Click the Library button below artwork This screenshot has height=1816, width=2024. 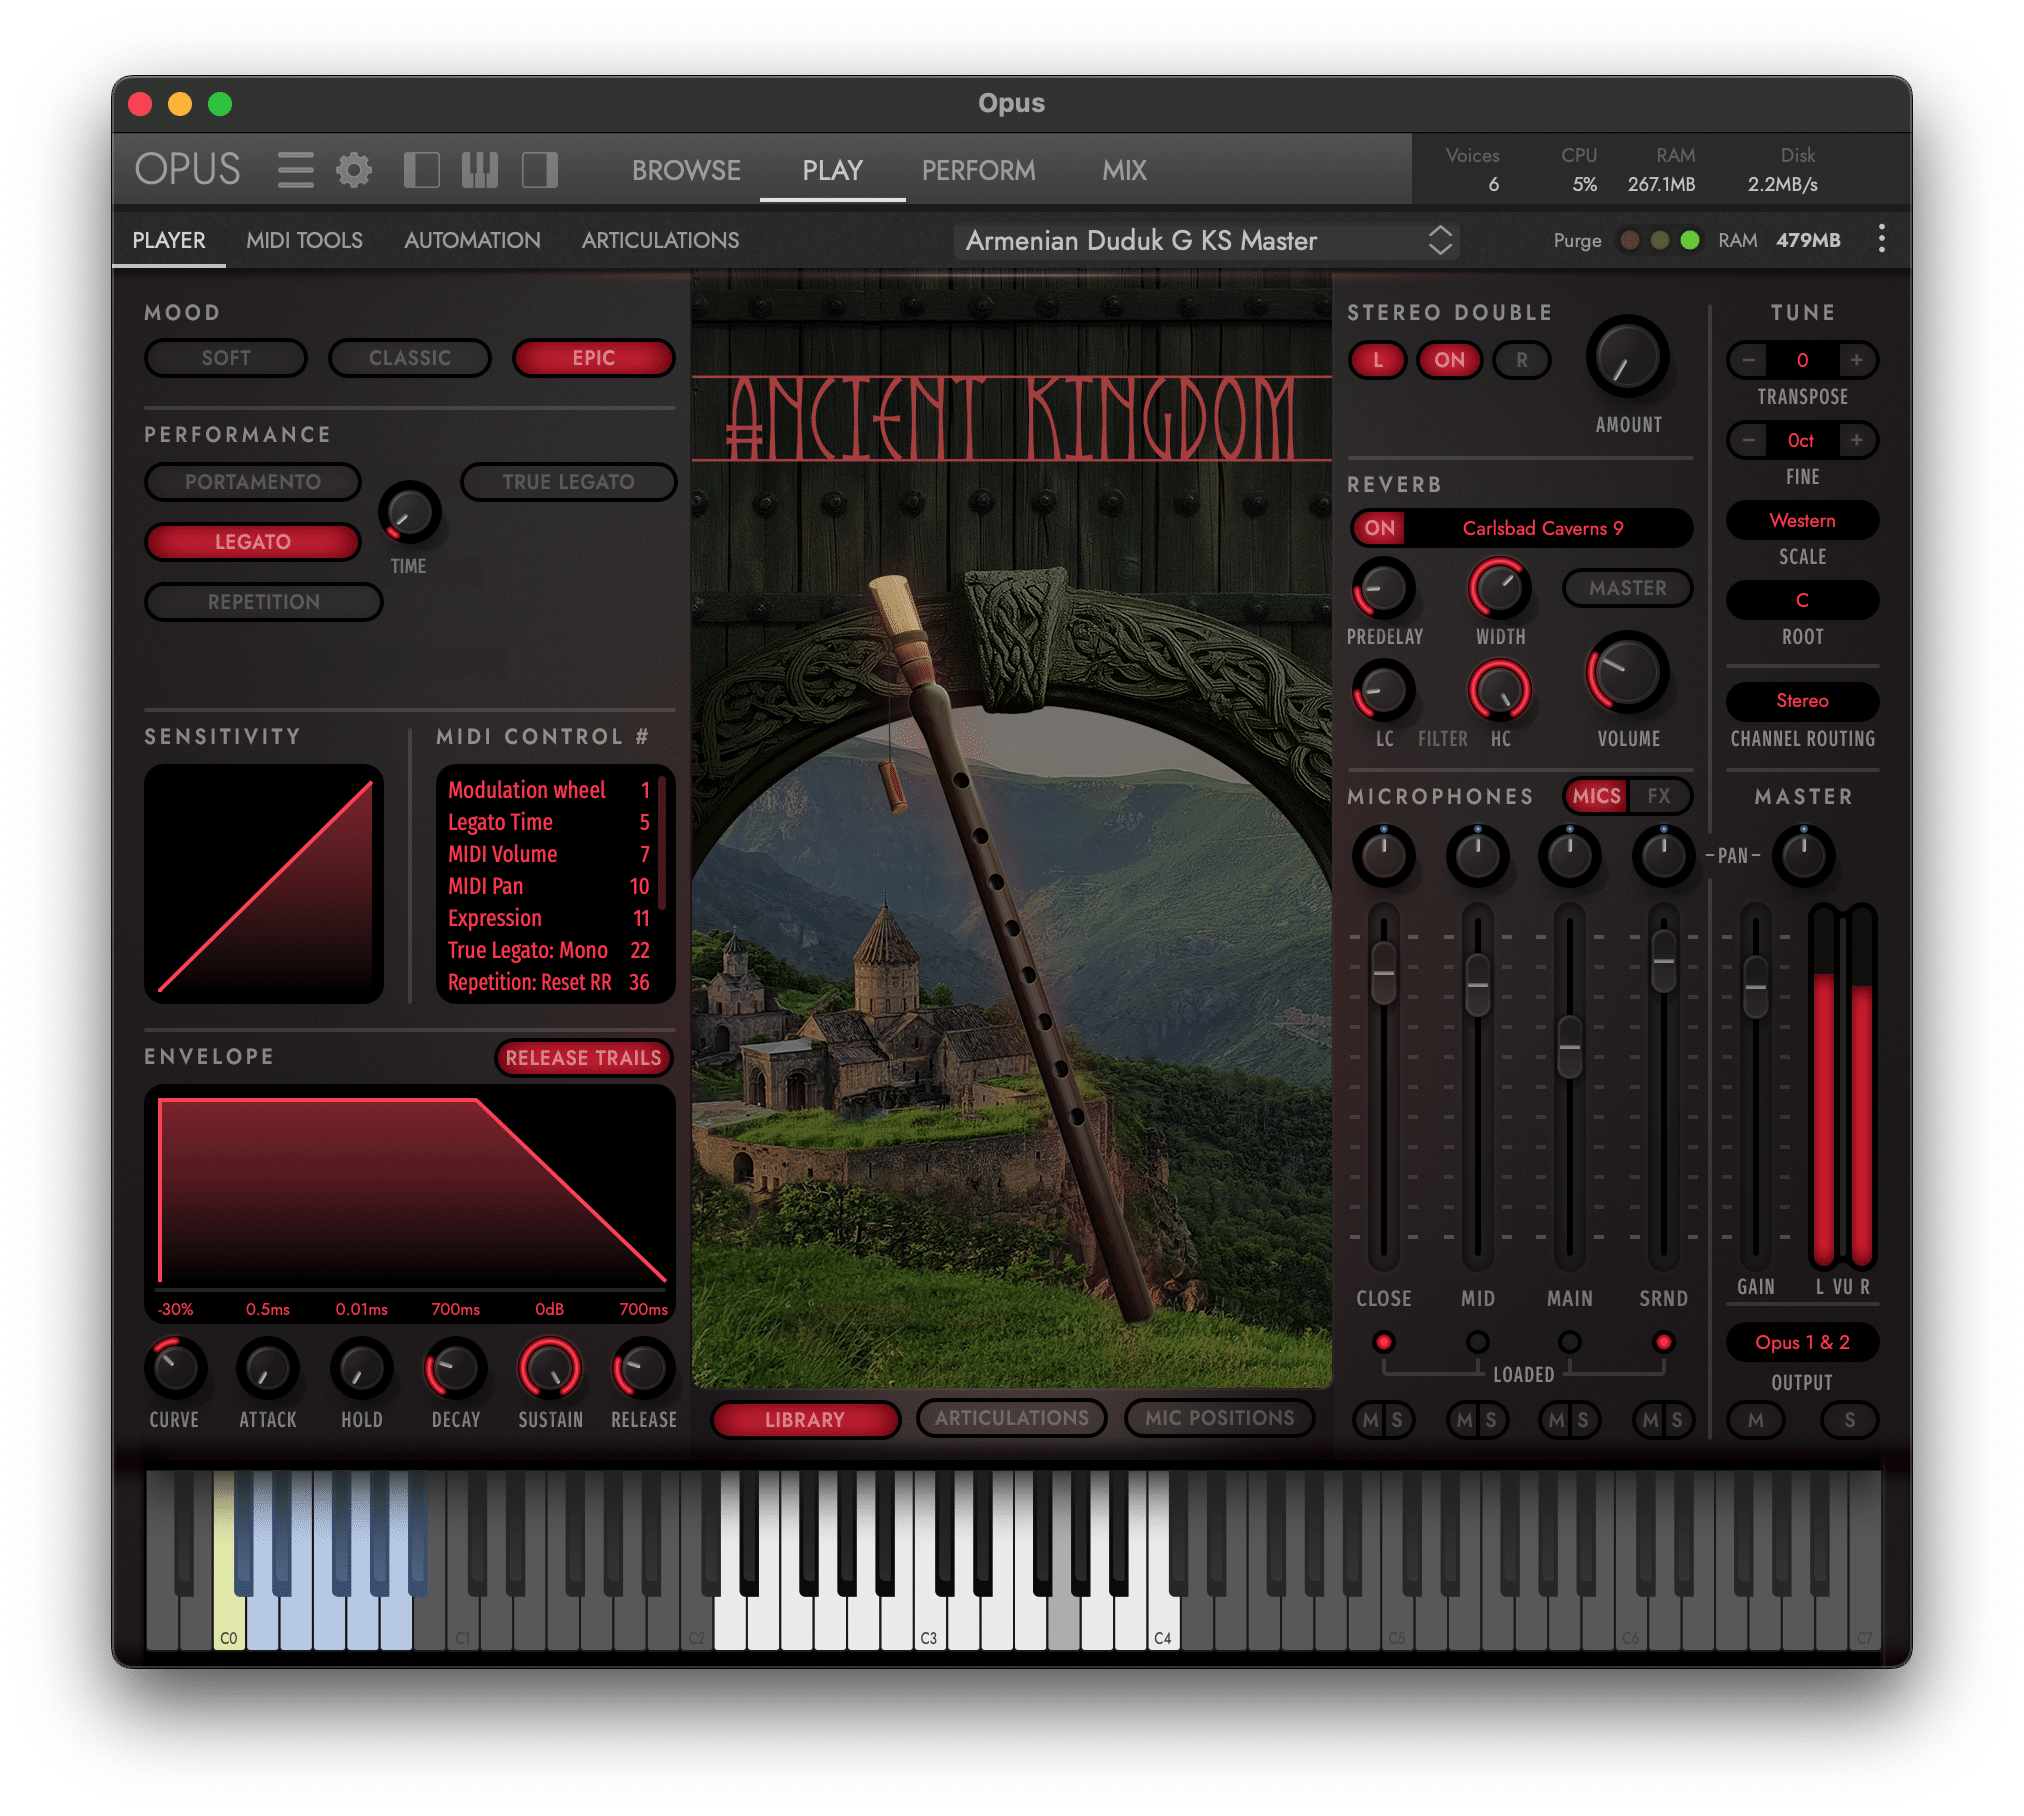click(805, 1418)
